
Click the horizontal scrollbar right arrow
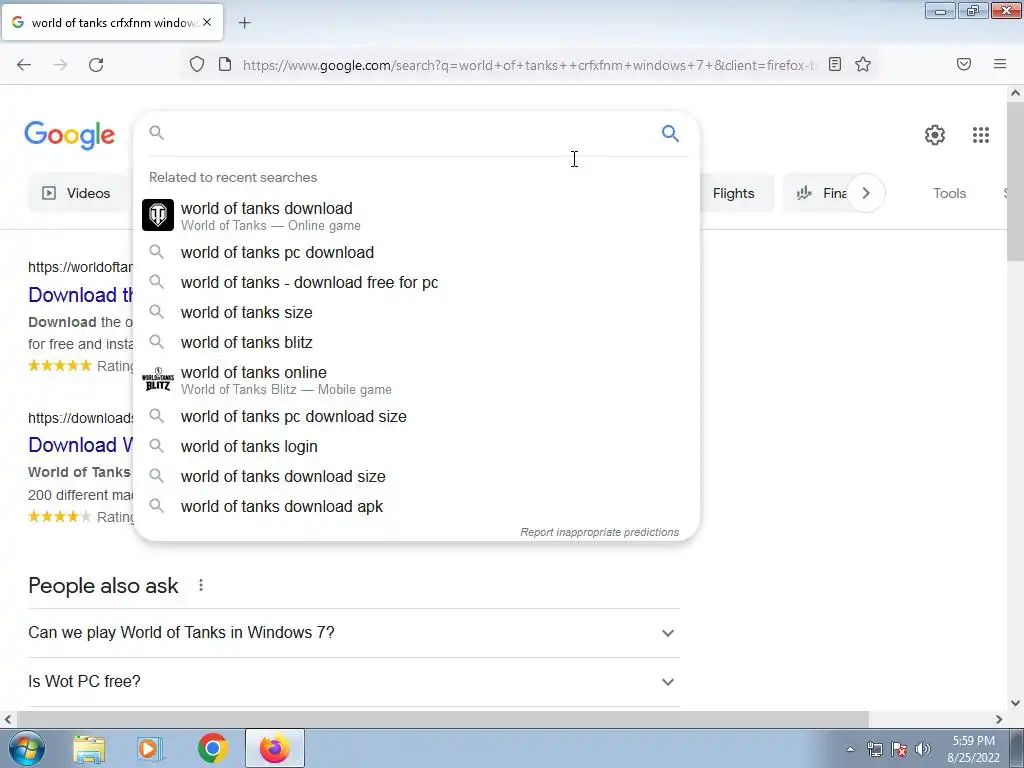(999, 719)
